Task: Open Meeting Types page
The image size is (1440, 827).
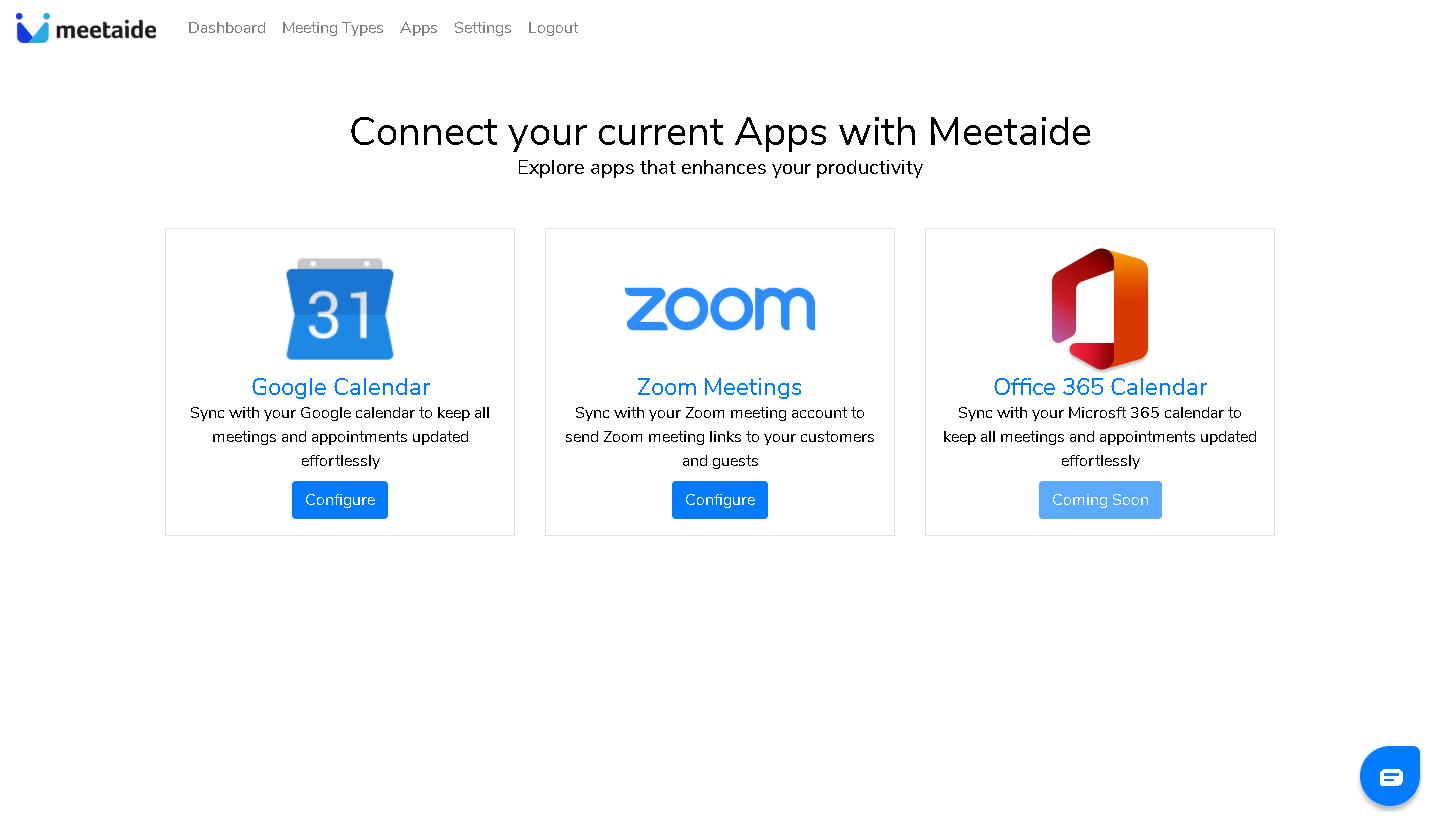Action: [x=333, y=28]
